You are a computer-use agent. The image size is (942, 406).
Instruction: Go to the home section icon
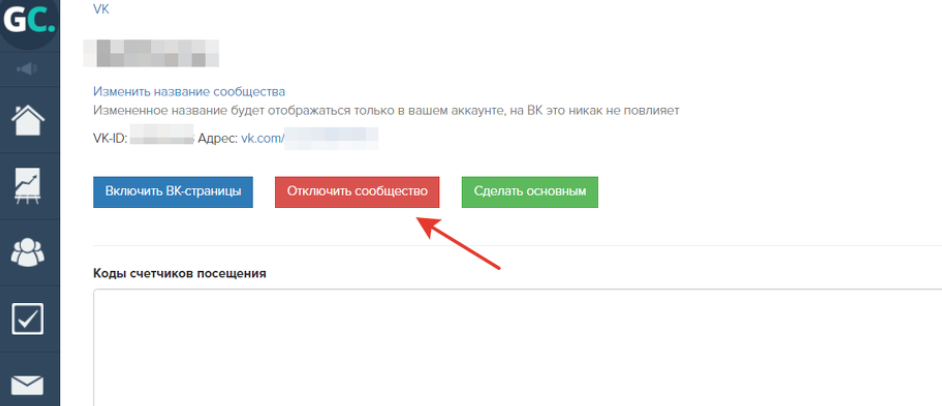pos(28,120)
